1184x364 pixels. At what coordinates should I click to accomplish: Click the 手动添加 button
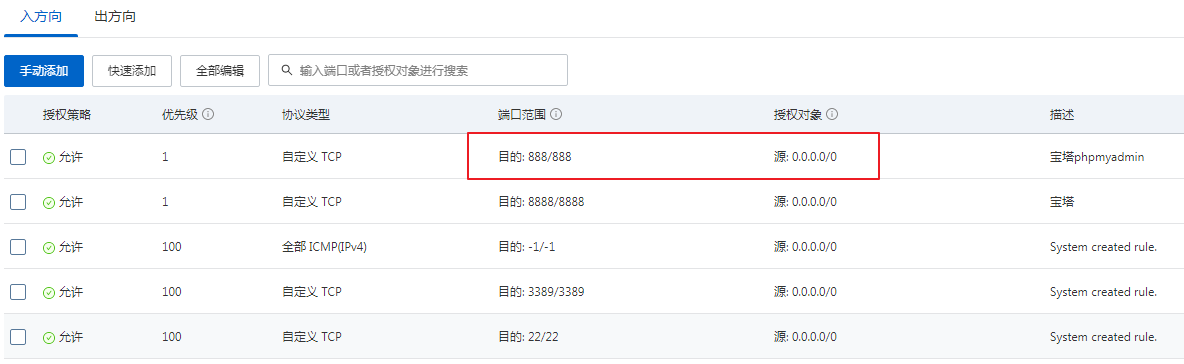(x=44, y=70)
